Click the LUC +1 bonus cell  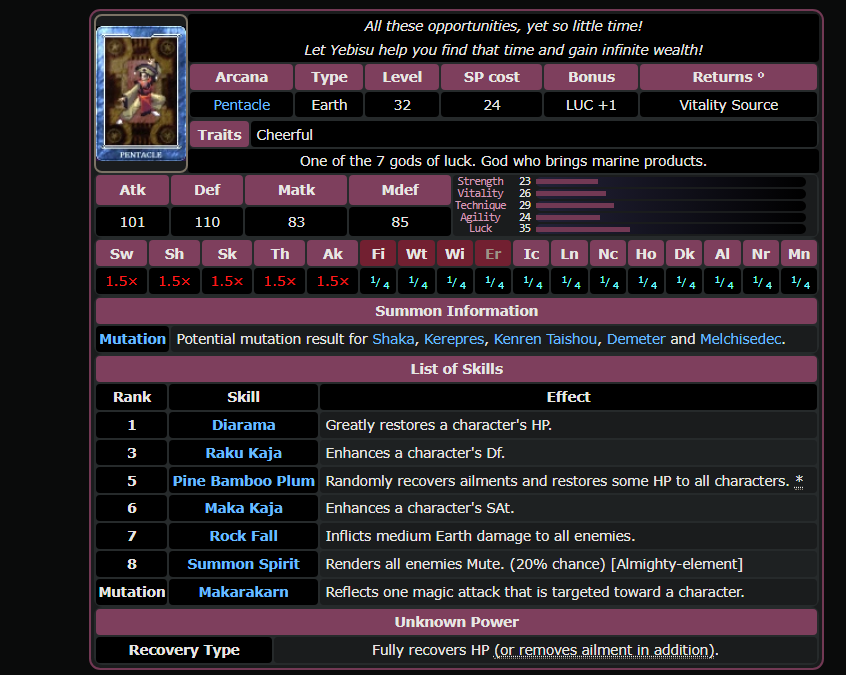pos(591,105)
